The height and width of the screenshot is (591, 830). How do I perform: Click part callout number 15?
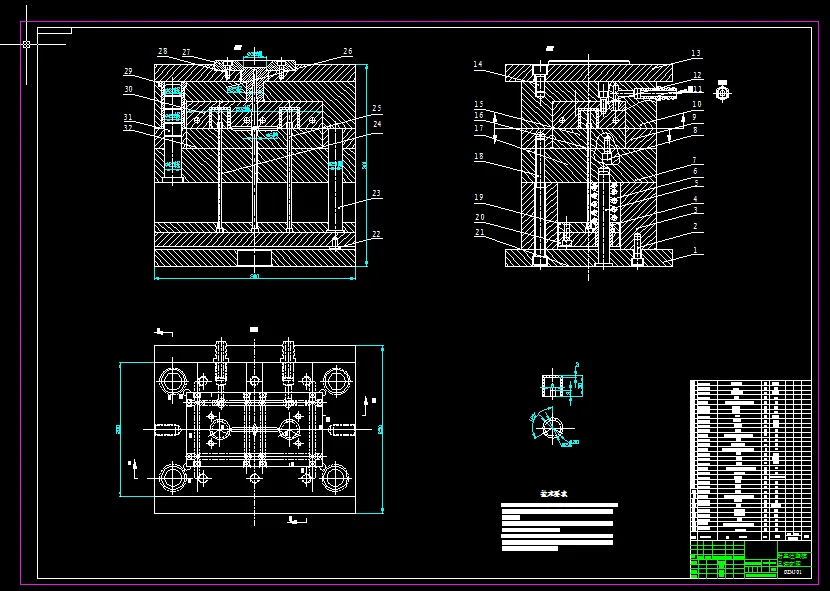coord(479,104)
